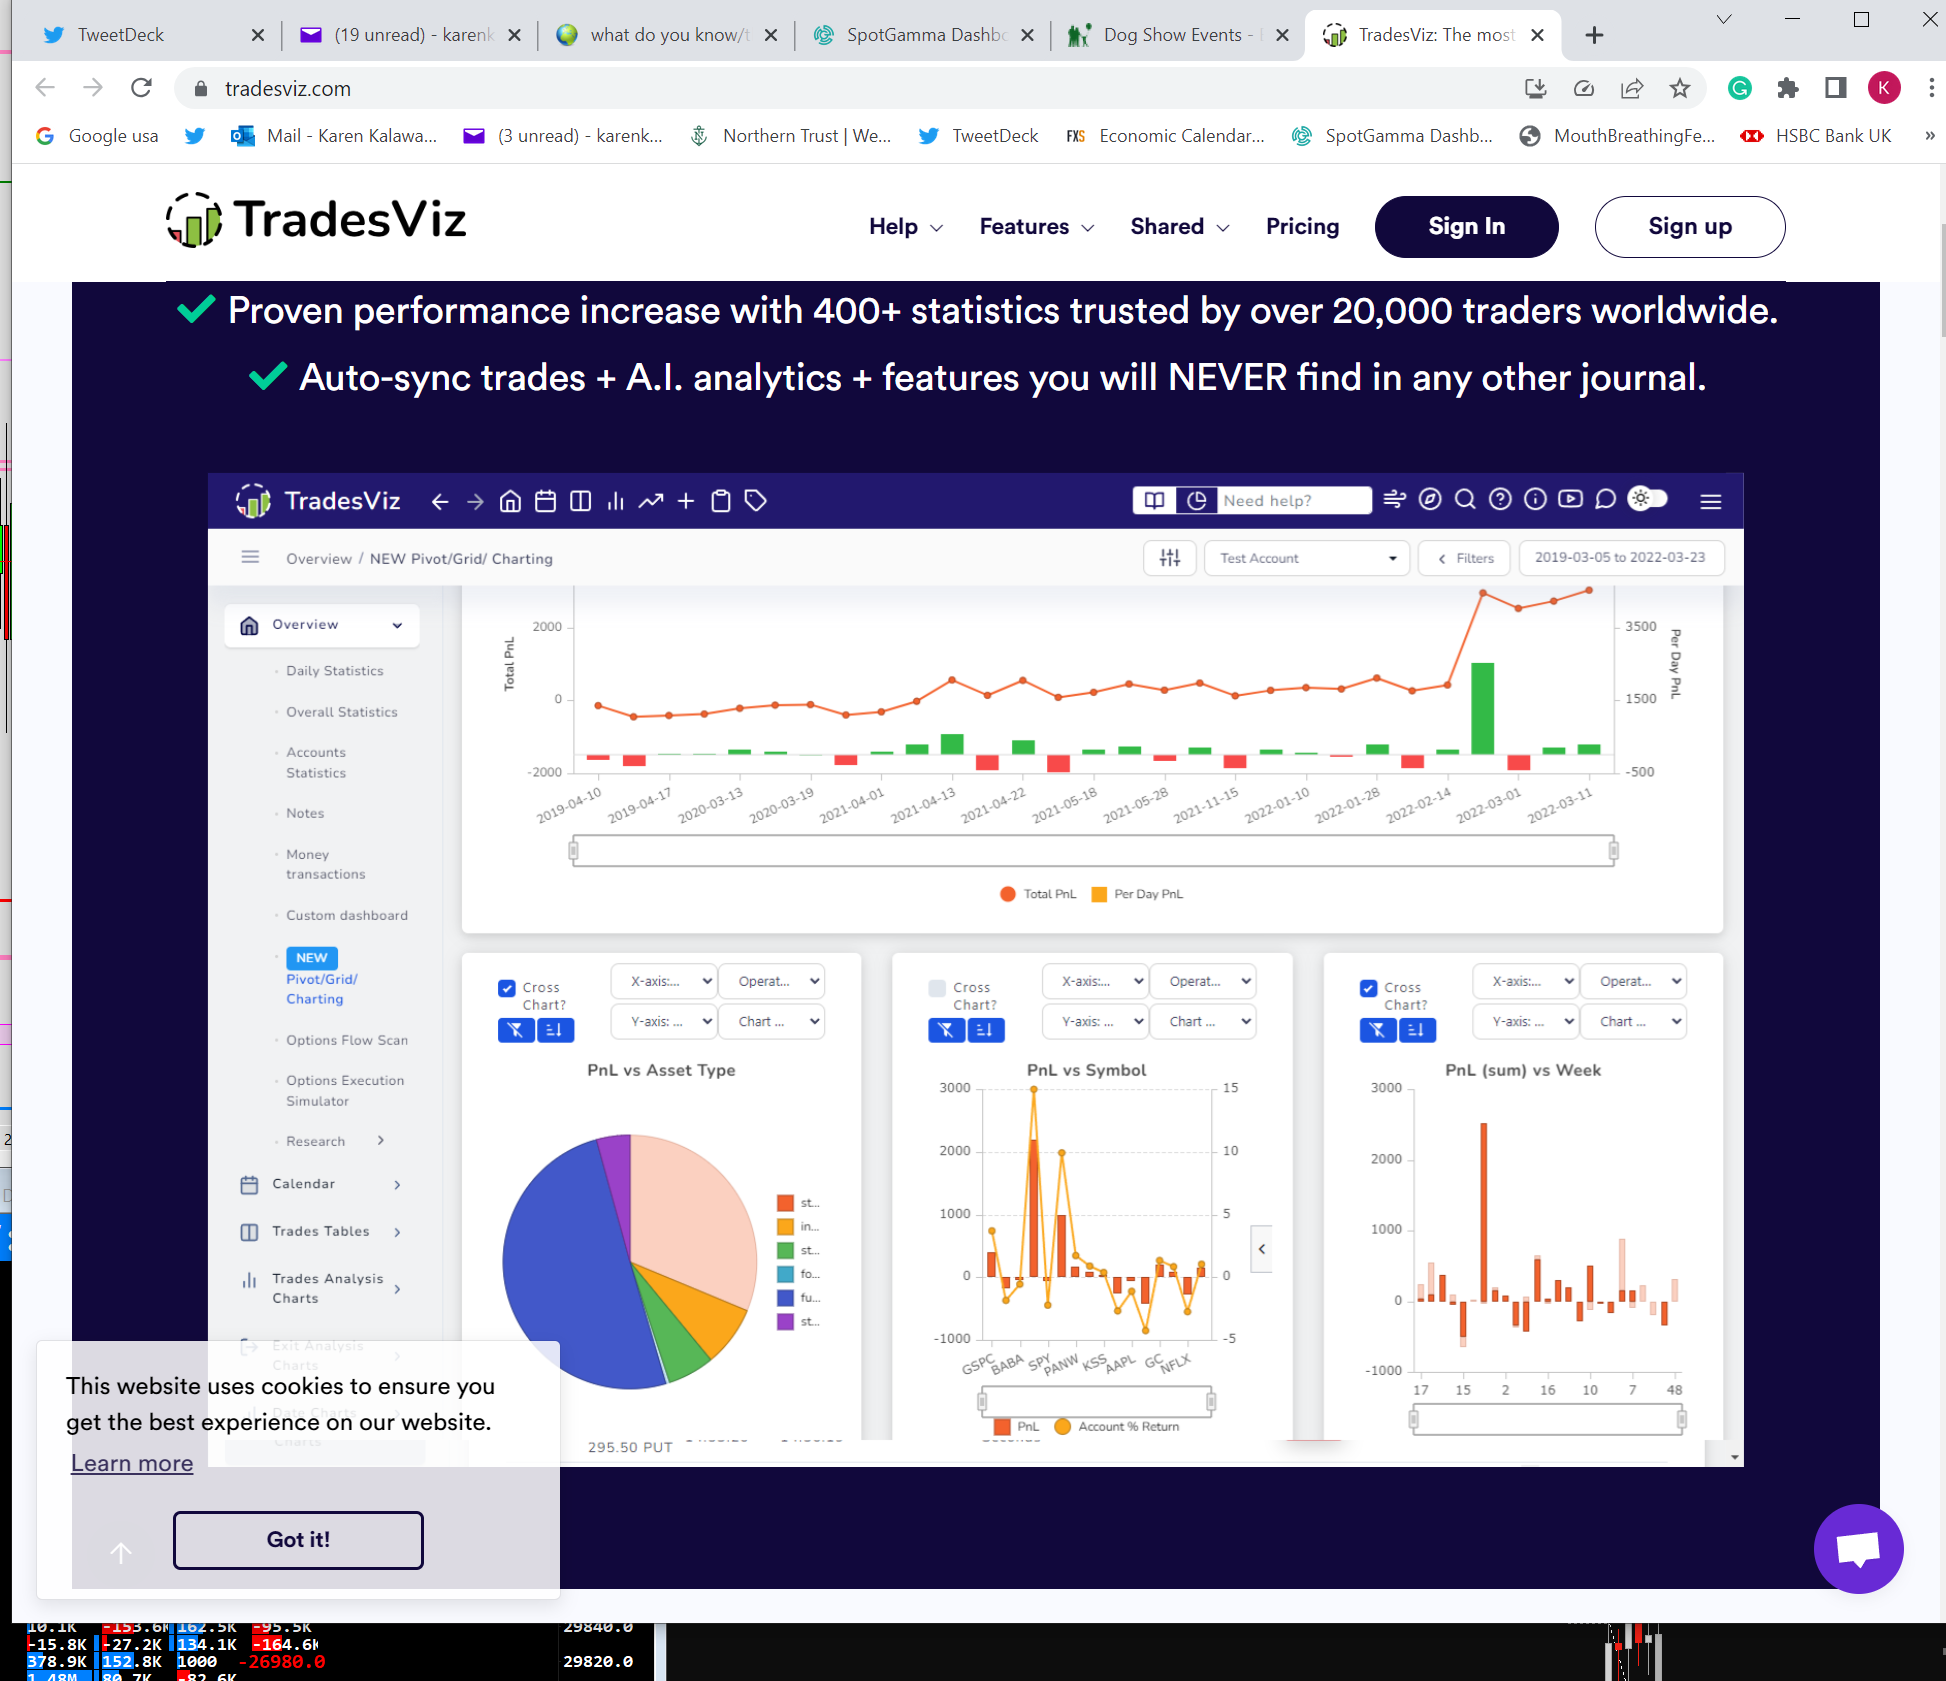Switch to the TweetDeck tab
Image resolution: width=1946 pixels, height=1681 pixels.
point(120,35)
